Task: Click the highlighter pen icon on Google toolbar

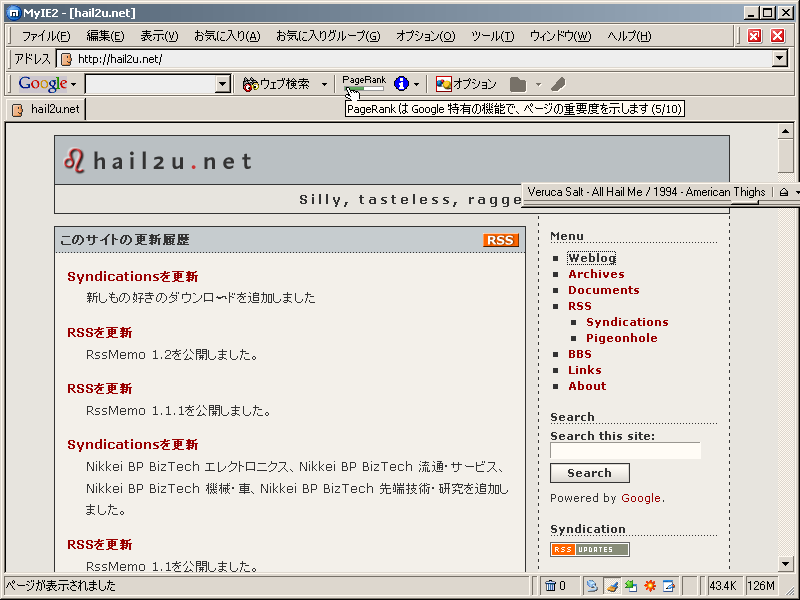Action: pos(558,84)
